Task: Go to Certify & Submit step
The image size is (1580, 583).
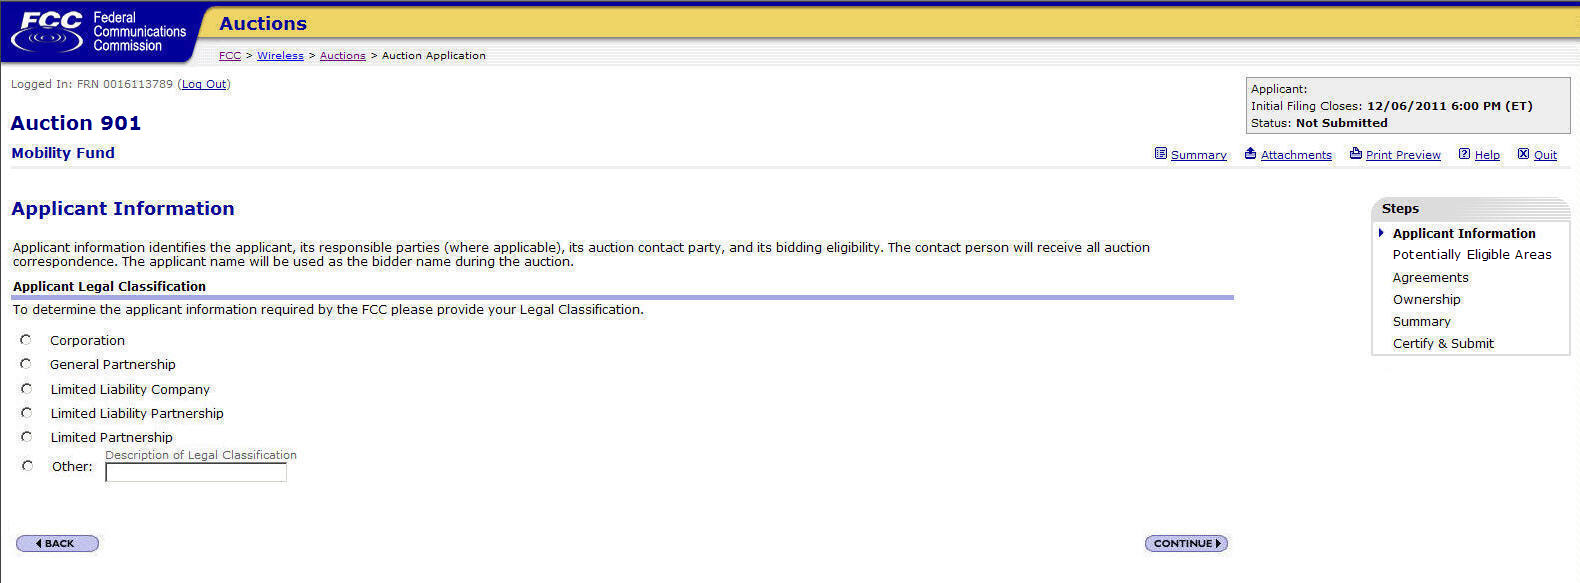Action: (x=1443, y=343)
